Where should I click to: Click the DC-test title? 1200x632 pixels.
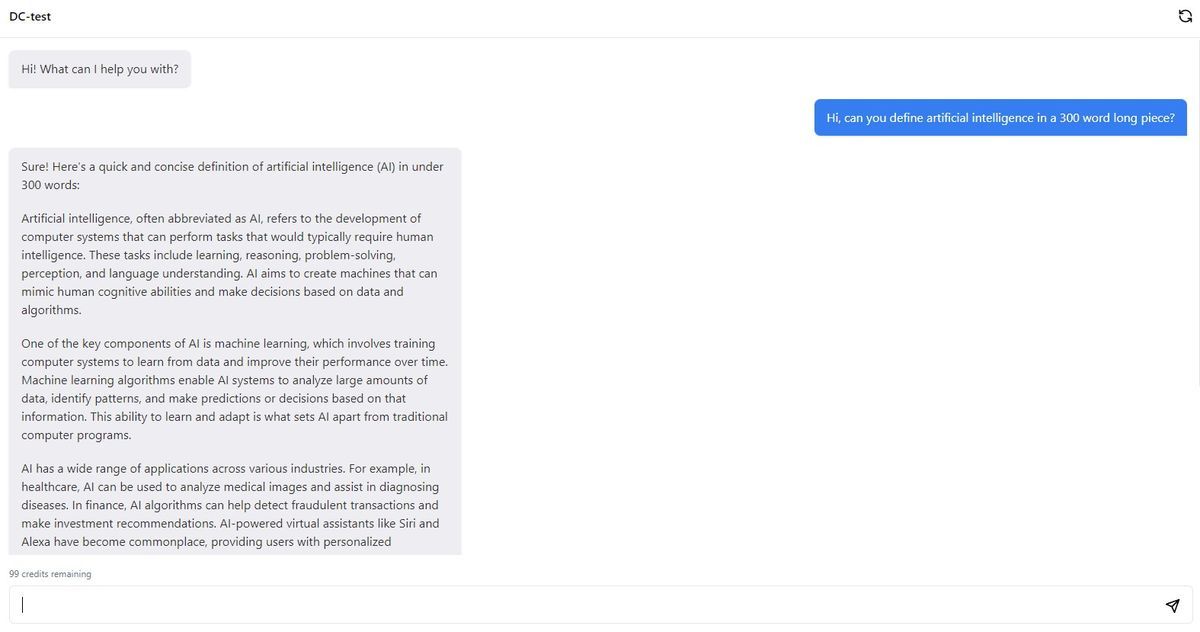pos(30,17)
